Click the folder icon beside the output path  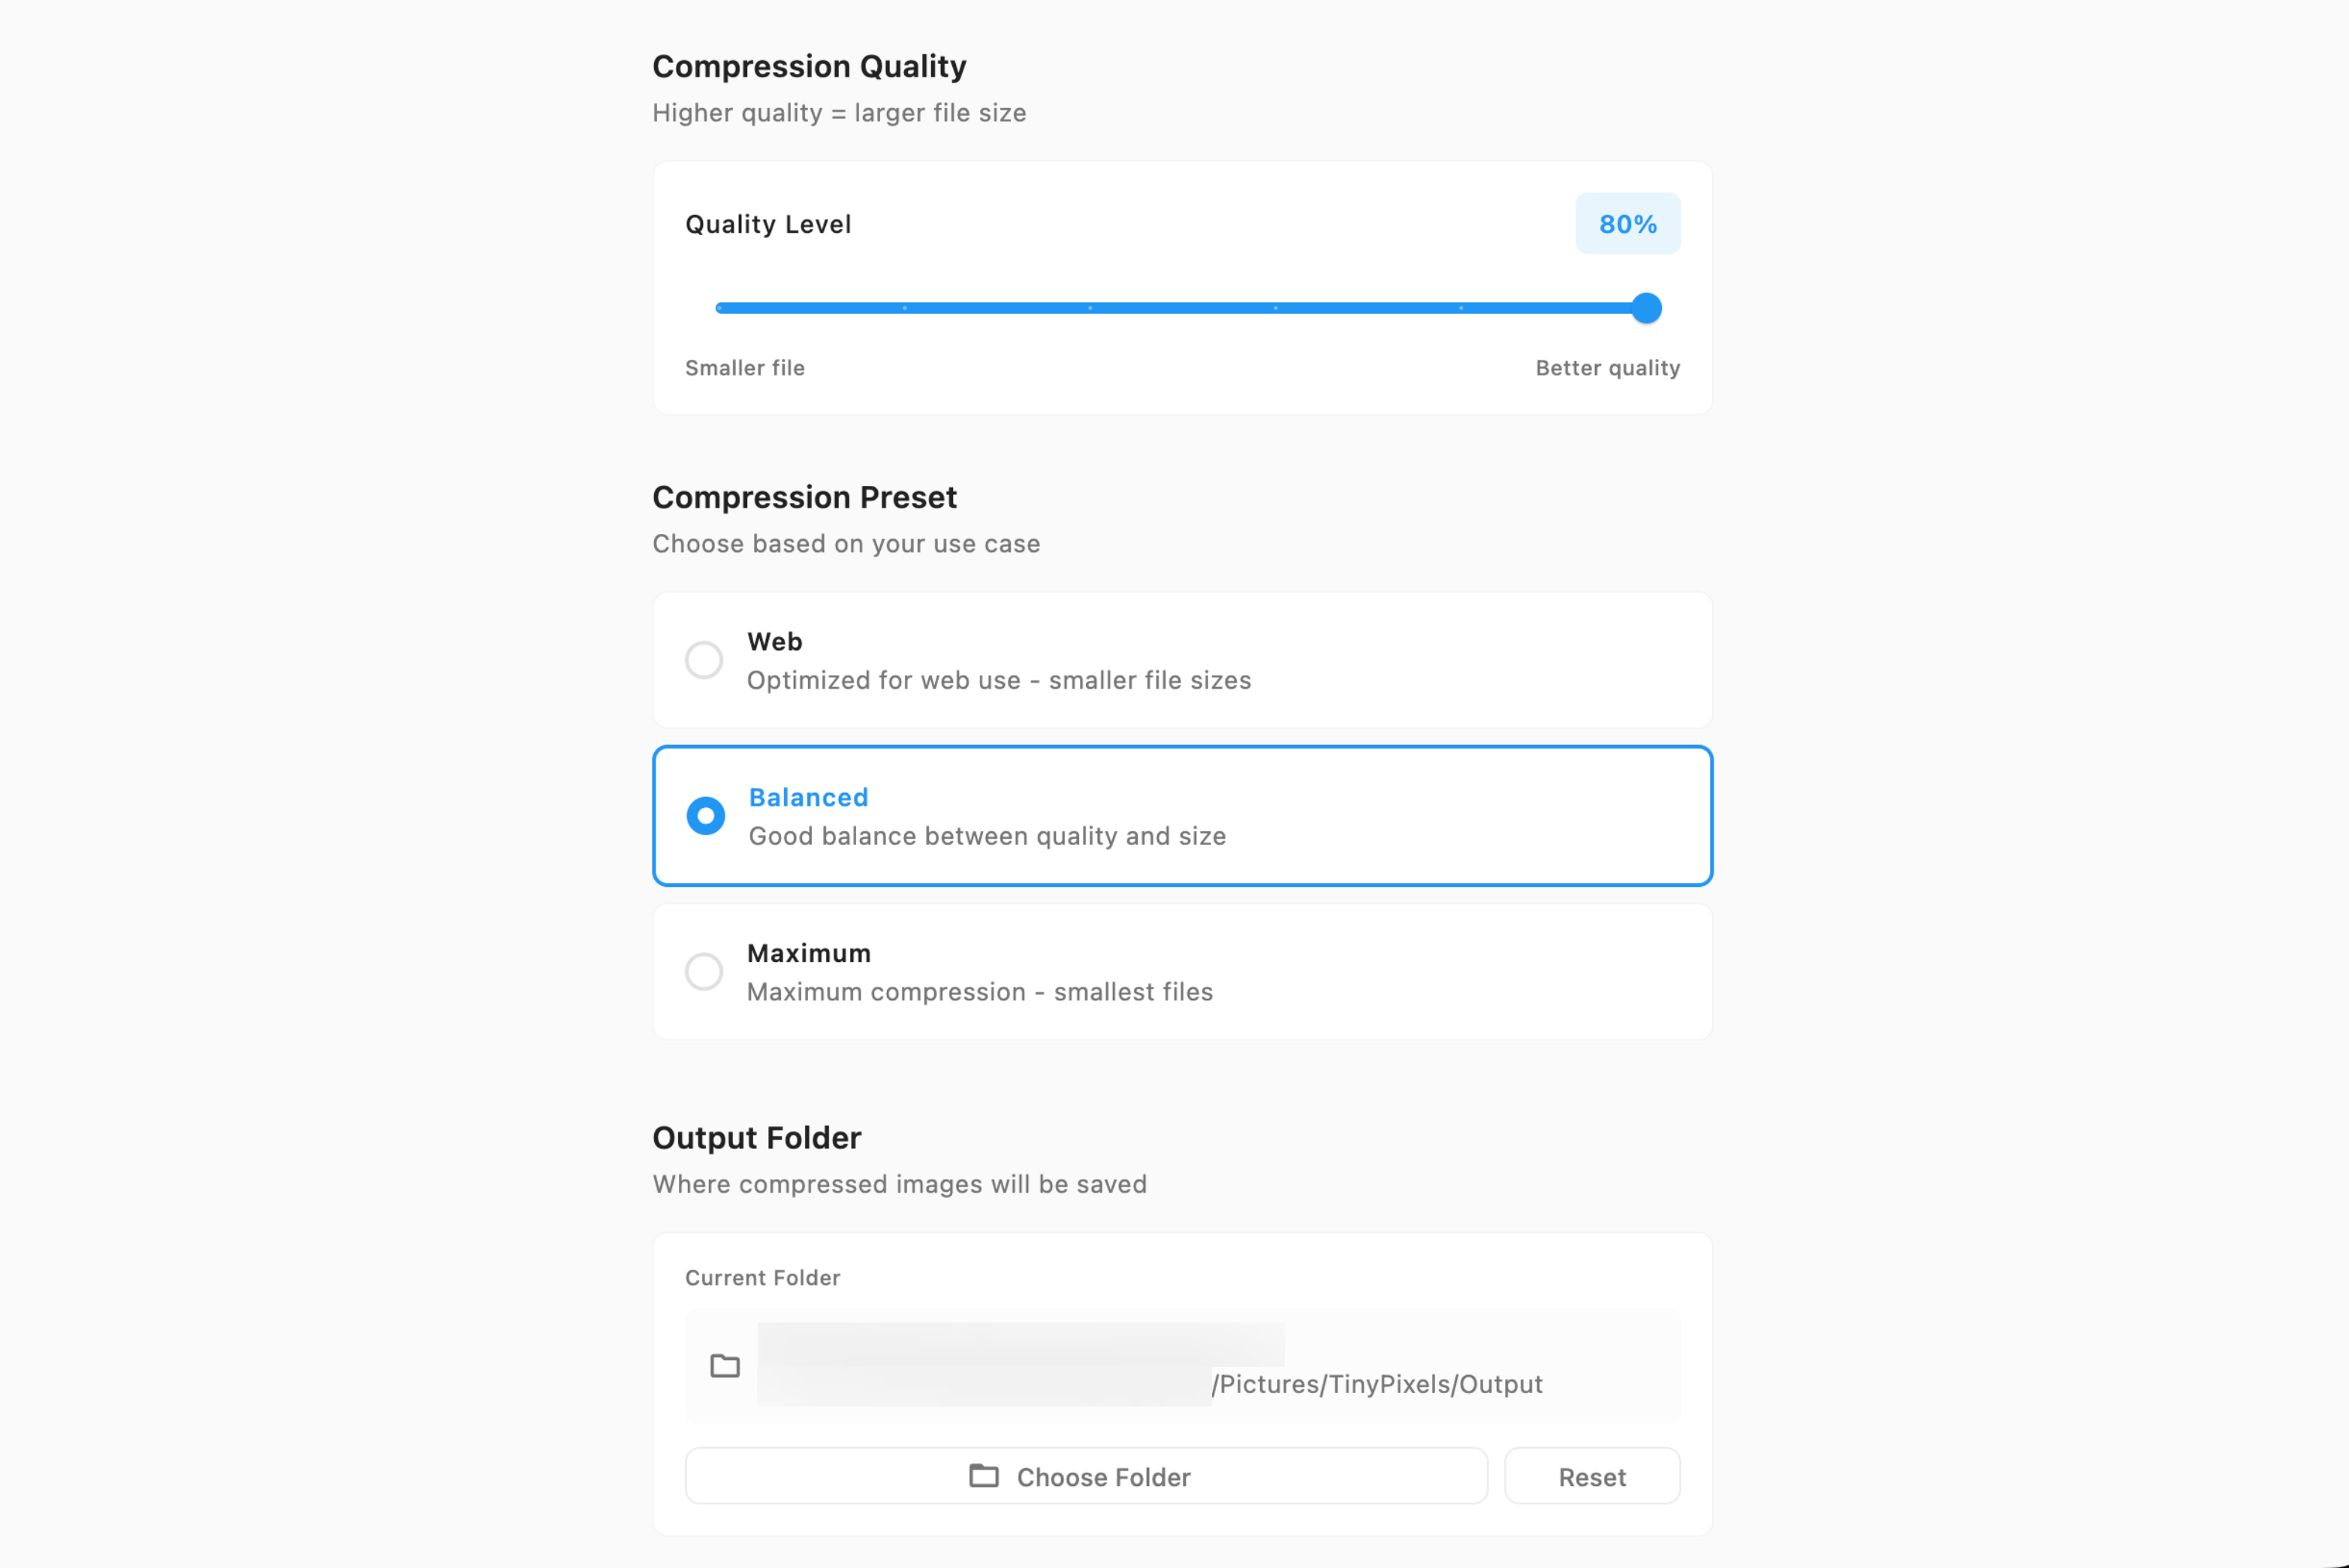coord(723,1367)
